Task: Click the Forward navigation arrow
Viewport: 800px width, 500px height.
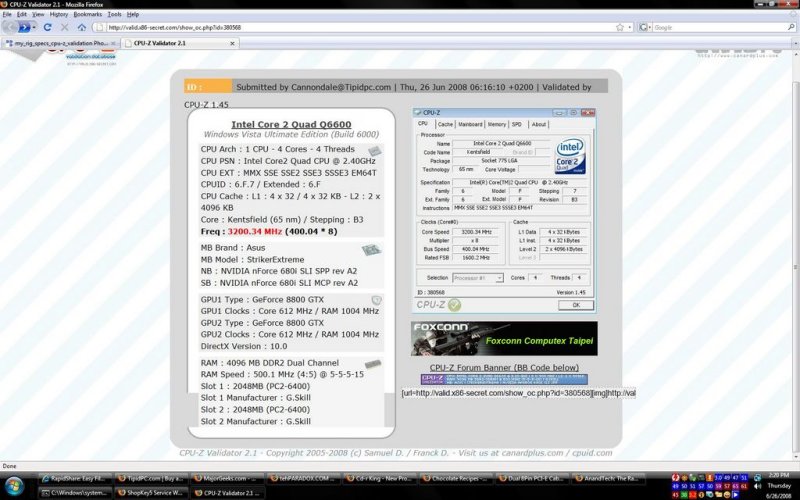Action: (24, 27)
